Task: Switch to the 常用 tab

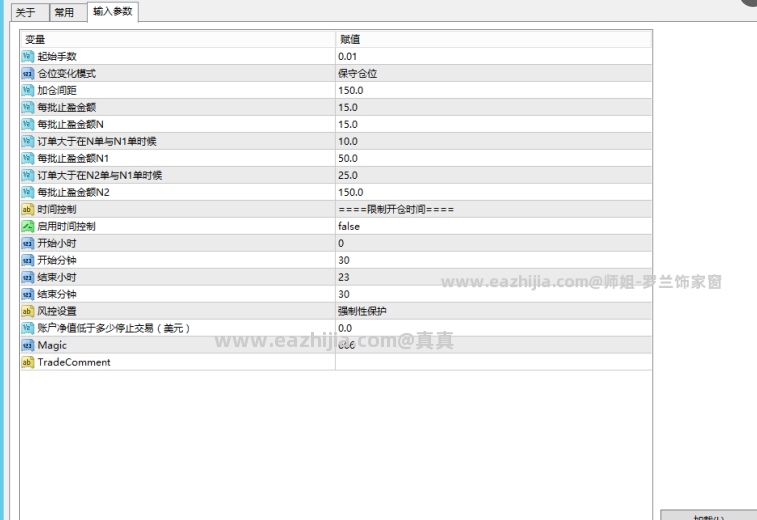Action: pyautogui.click(x=68, y=13)
